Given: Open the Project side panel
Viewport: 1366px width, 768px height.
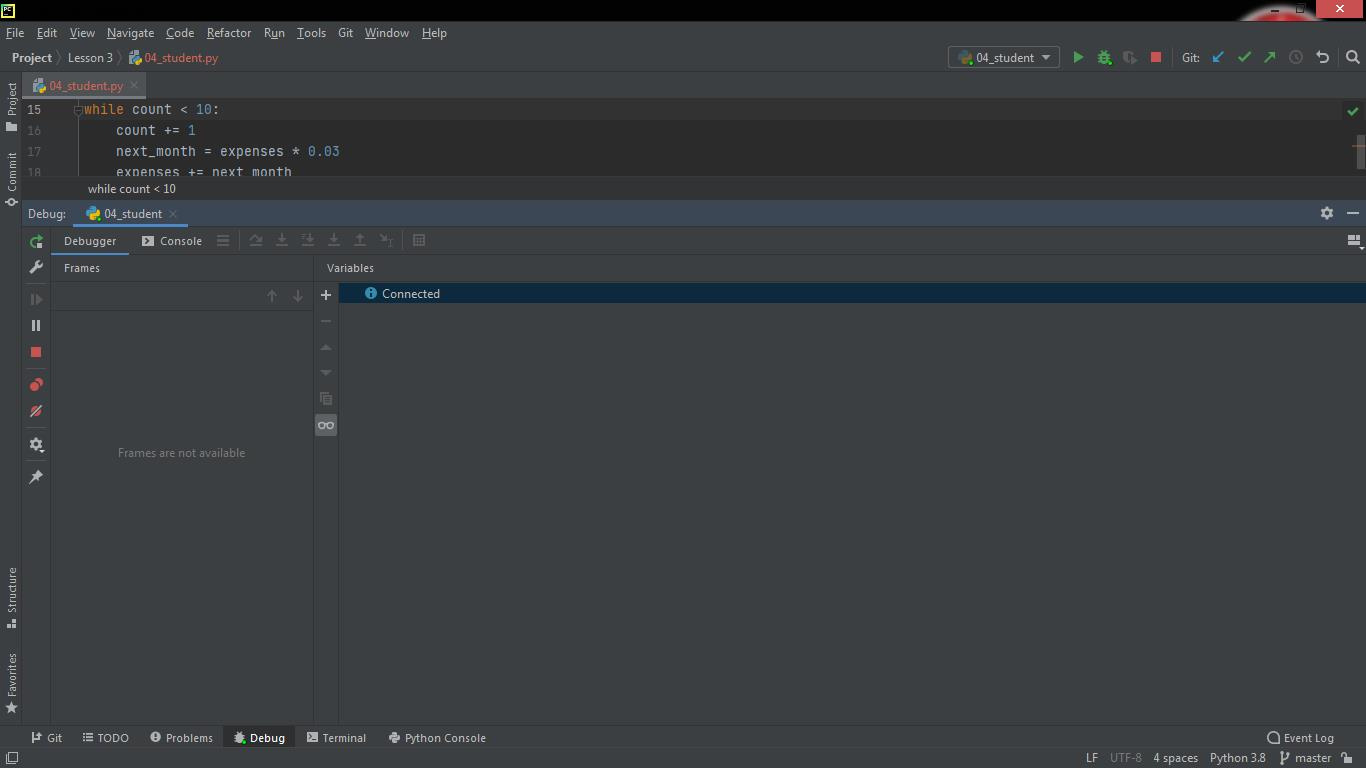Looking at the screenshot, I should pyautogui.click(x=12, y=107).
